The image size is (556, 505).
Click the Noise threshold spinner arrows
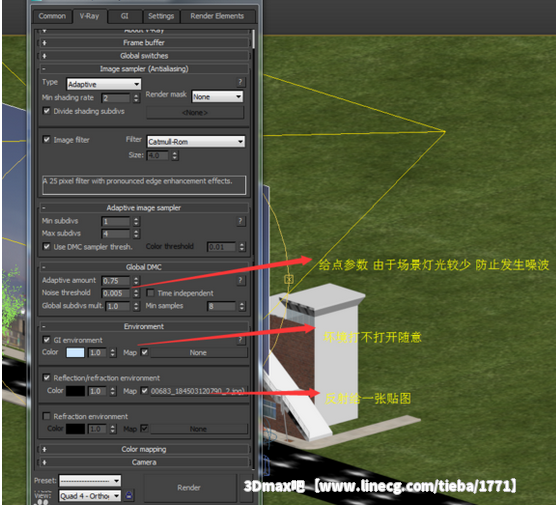coord(136,294)
